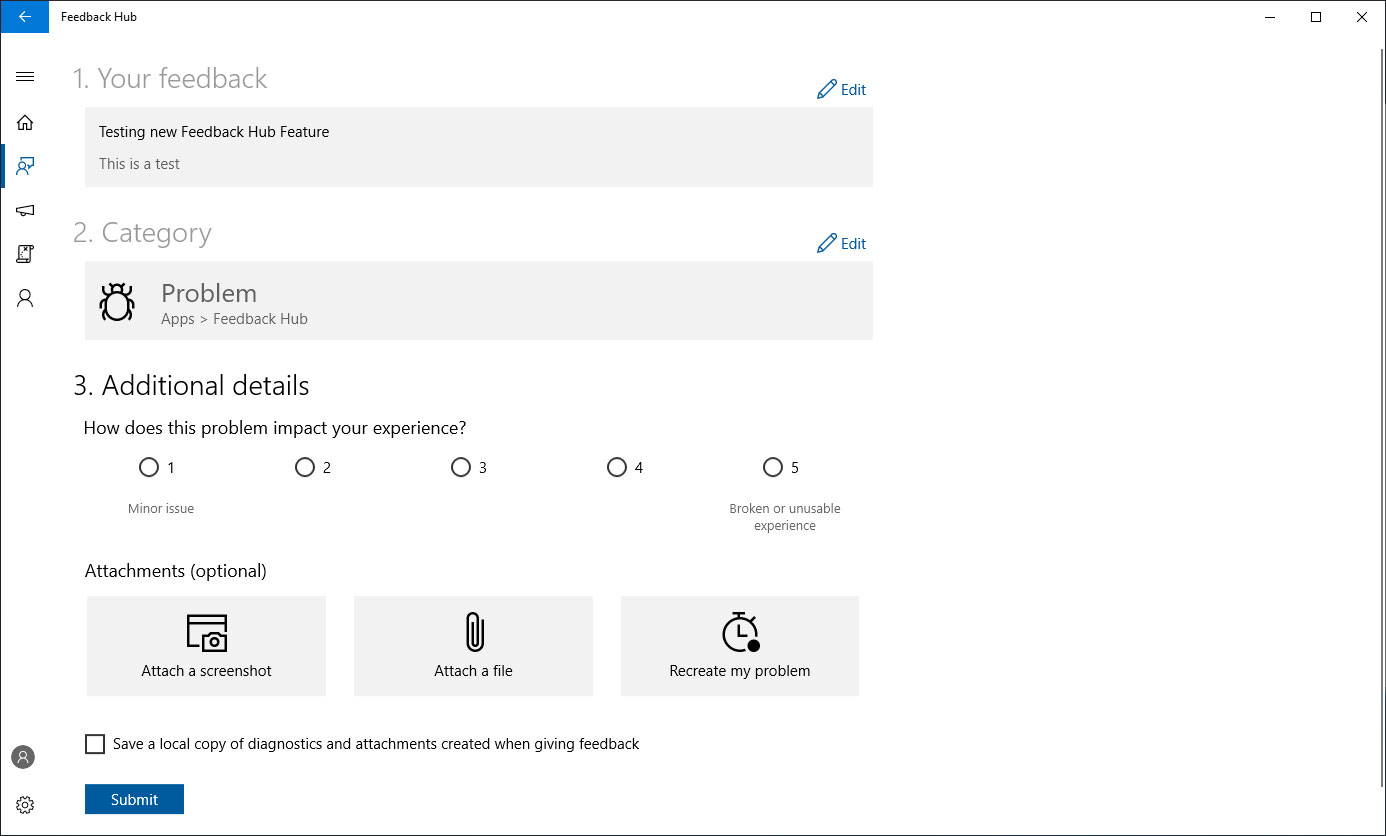
Task: Click 'How does this problem impact your experience?' question
Action: pos(275,428)
